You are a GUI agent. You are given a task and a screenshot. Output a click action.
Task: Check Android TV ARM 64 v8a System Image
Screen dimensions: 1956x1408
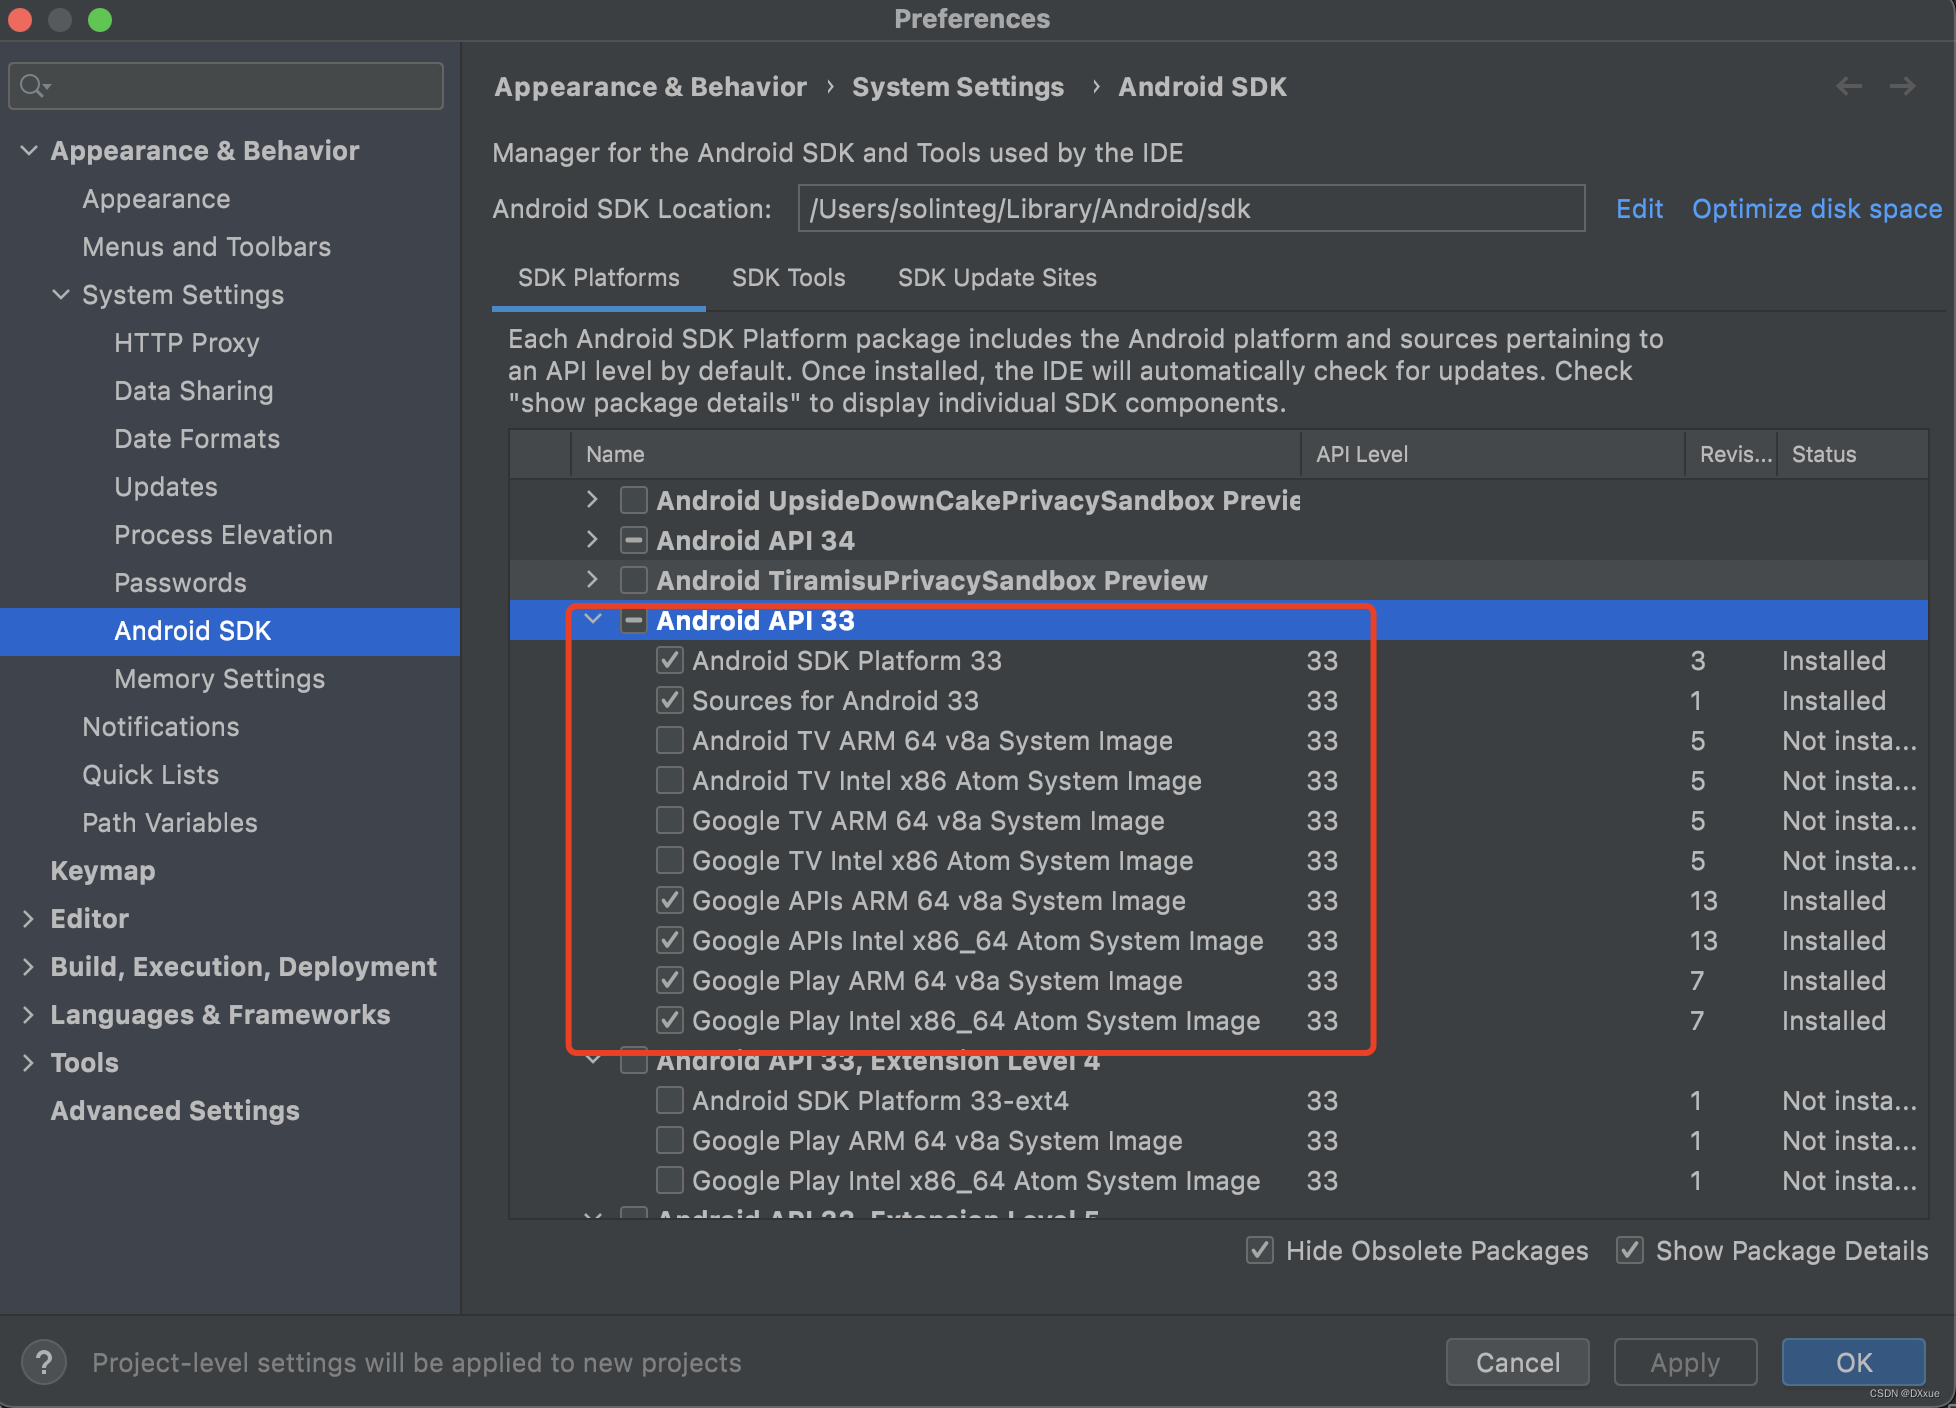(x=669, y=740)
